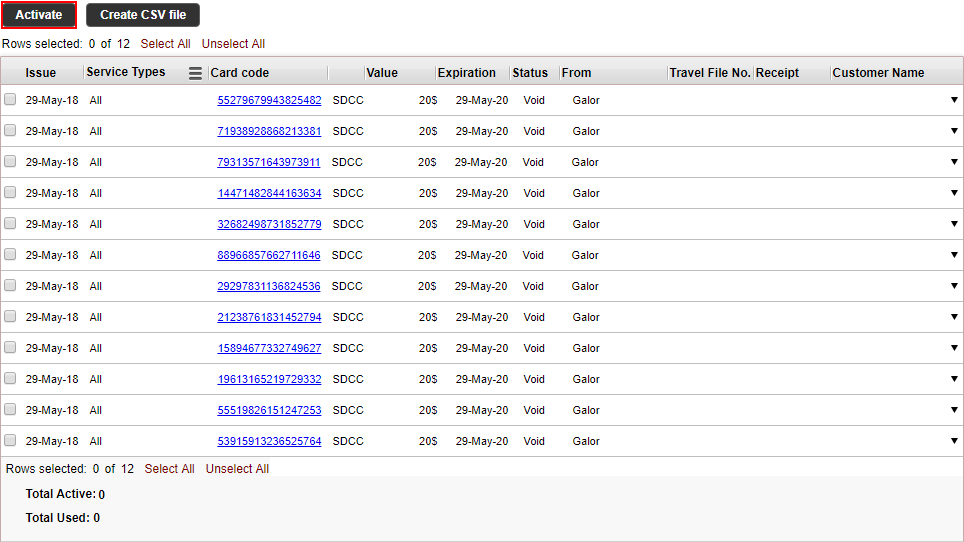Open card code link 32682498731852779
The image size is (964, 542).
click(269, 224)
